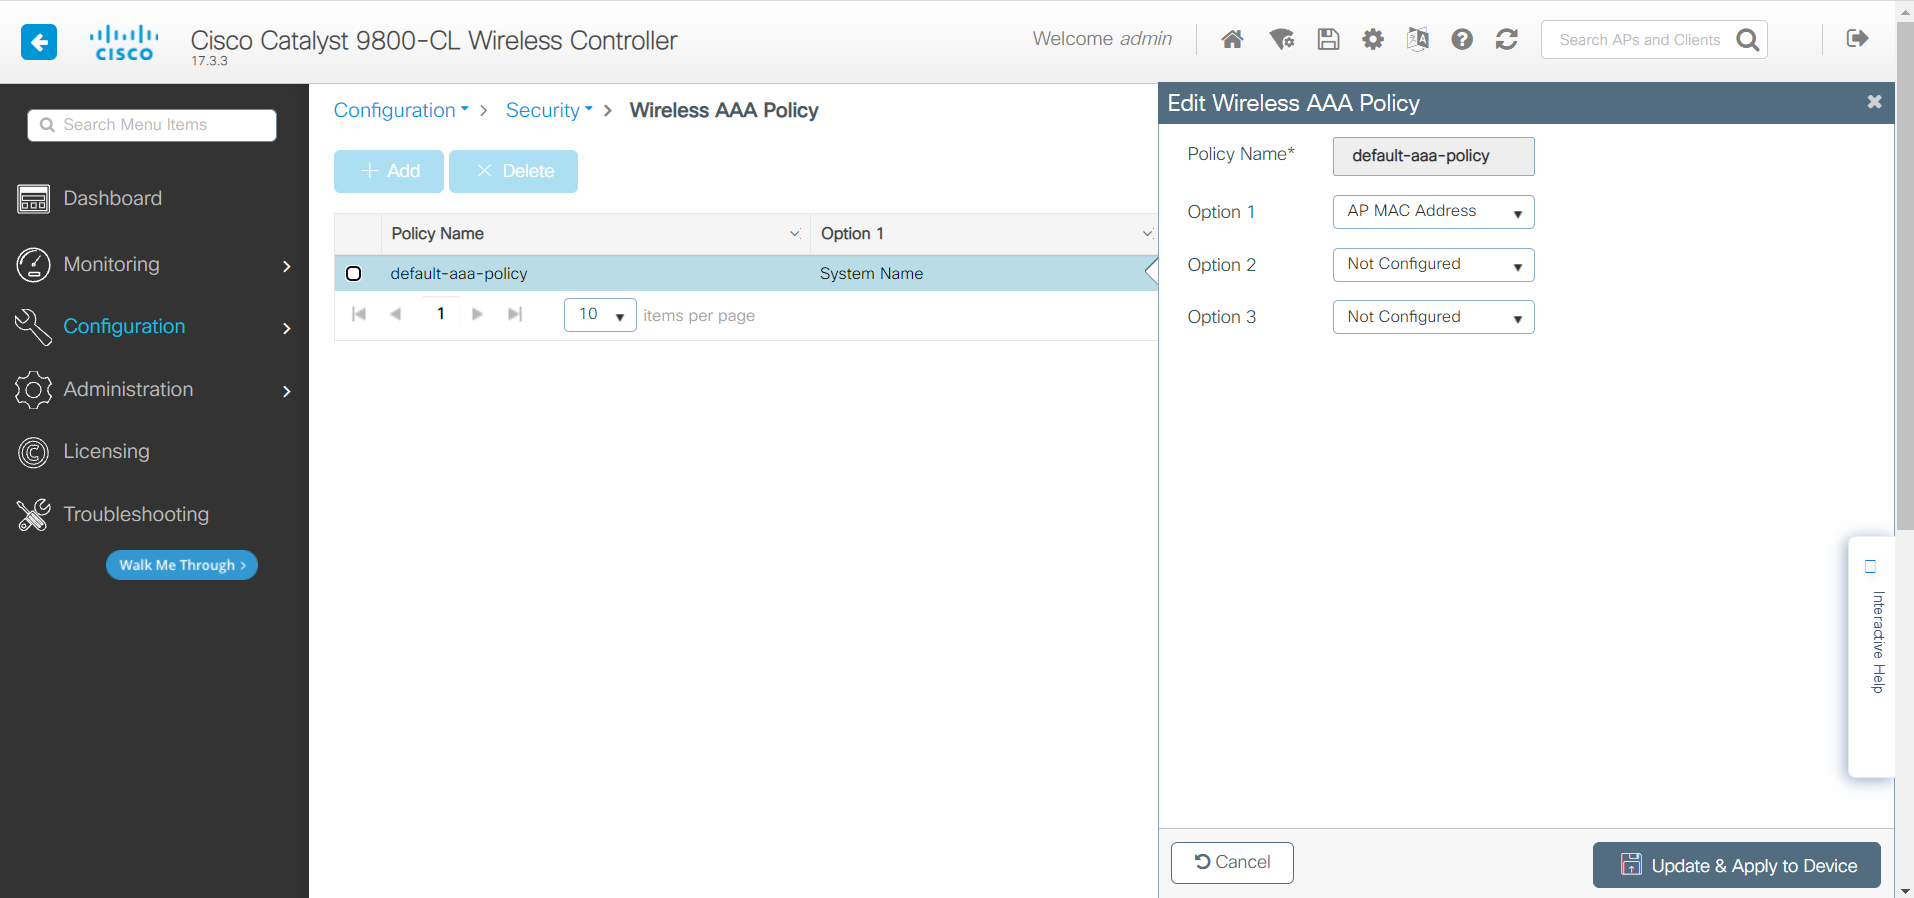Viewport: 1914px width, 898px height.
Task: Sort by the Policy Name column header
Action: click(438, 233)
